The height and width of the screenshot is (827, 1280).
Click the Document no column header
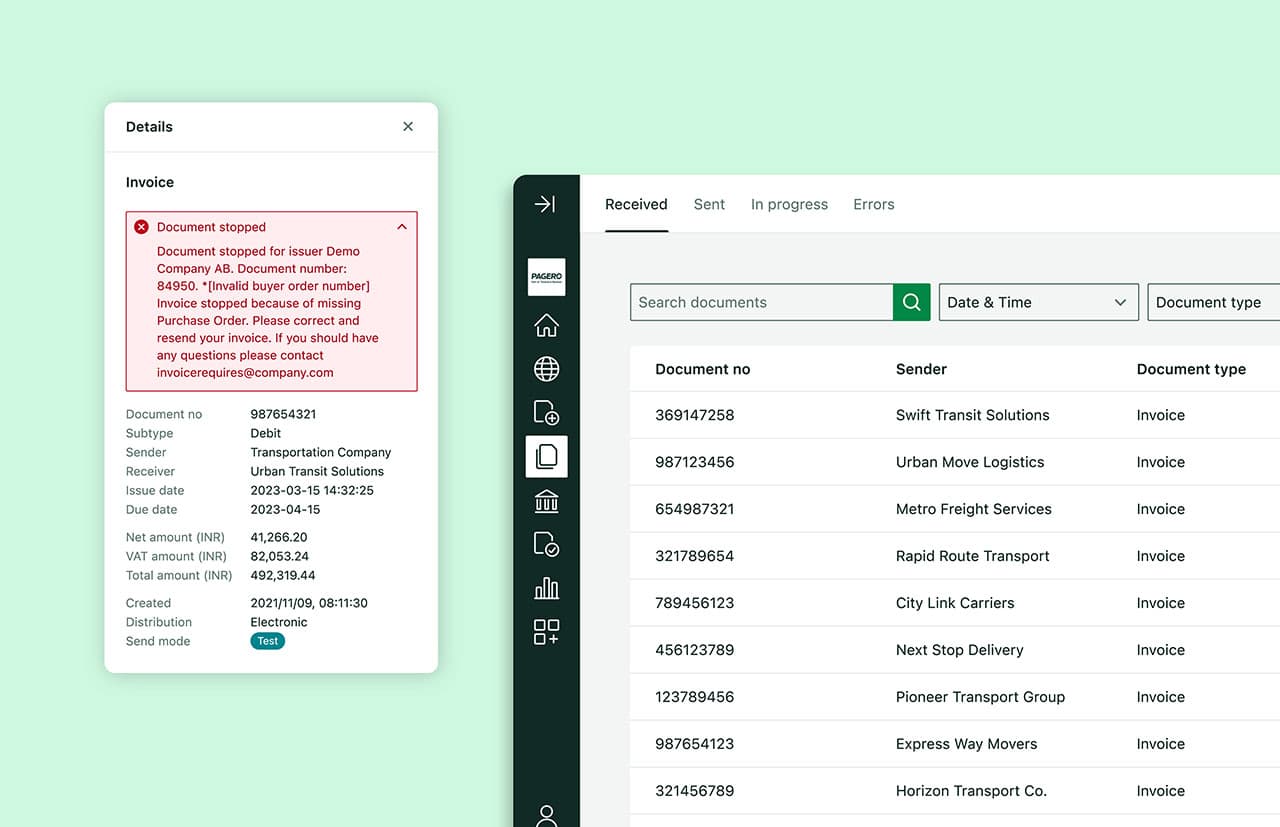click(702, 369)
